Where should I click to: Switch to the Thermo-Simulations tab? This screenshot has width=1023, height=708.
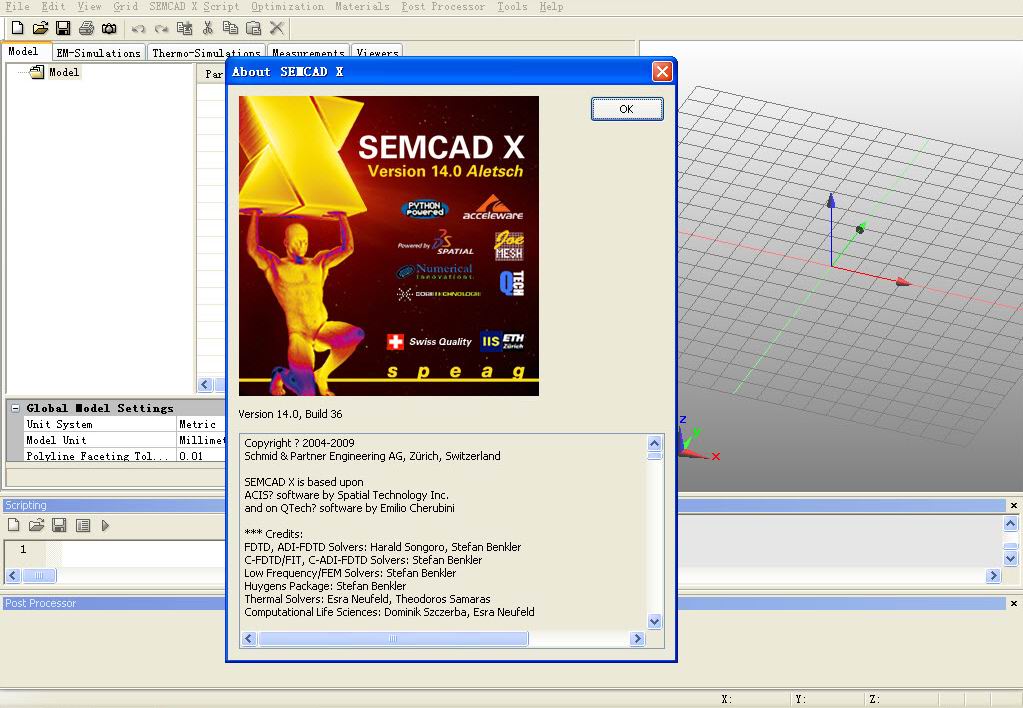206,53
